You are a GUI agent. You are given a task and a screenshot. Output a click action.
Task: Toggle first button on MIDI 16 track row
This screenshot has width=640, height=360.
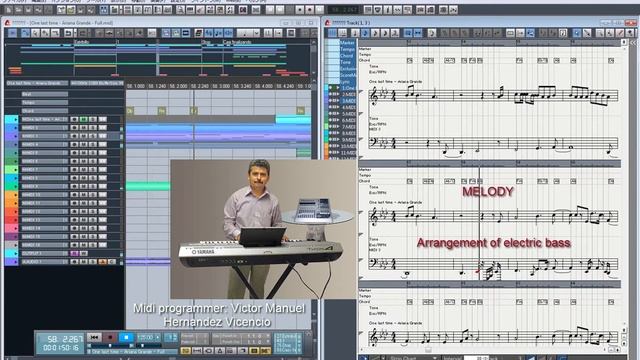click(x=74, y=245)
